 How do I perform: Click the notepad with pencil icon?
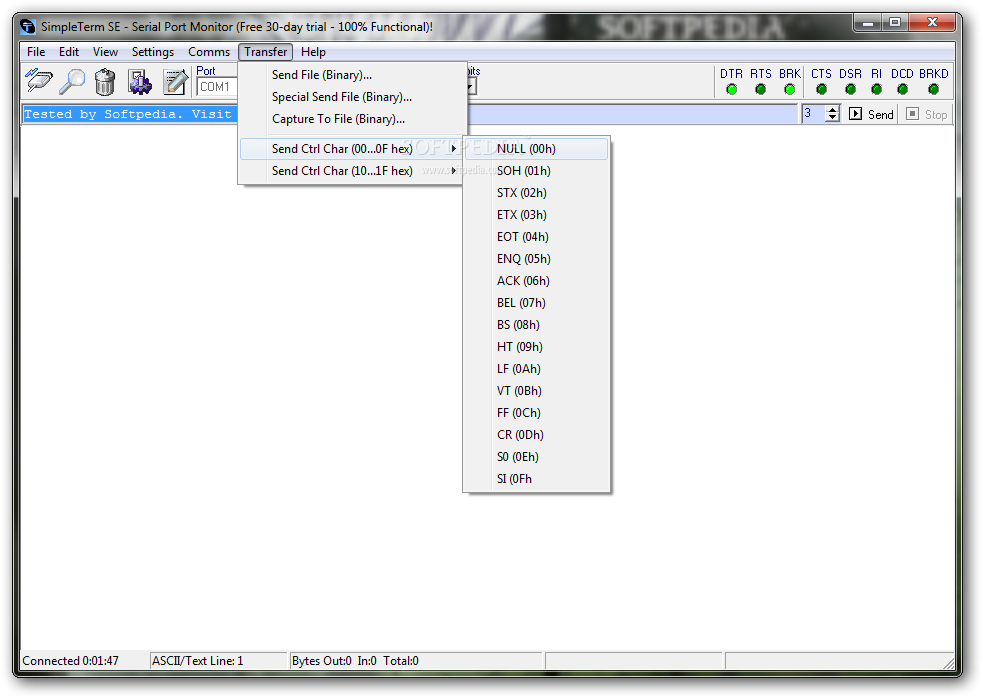click(x=175, y=82)
